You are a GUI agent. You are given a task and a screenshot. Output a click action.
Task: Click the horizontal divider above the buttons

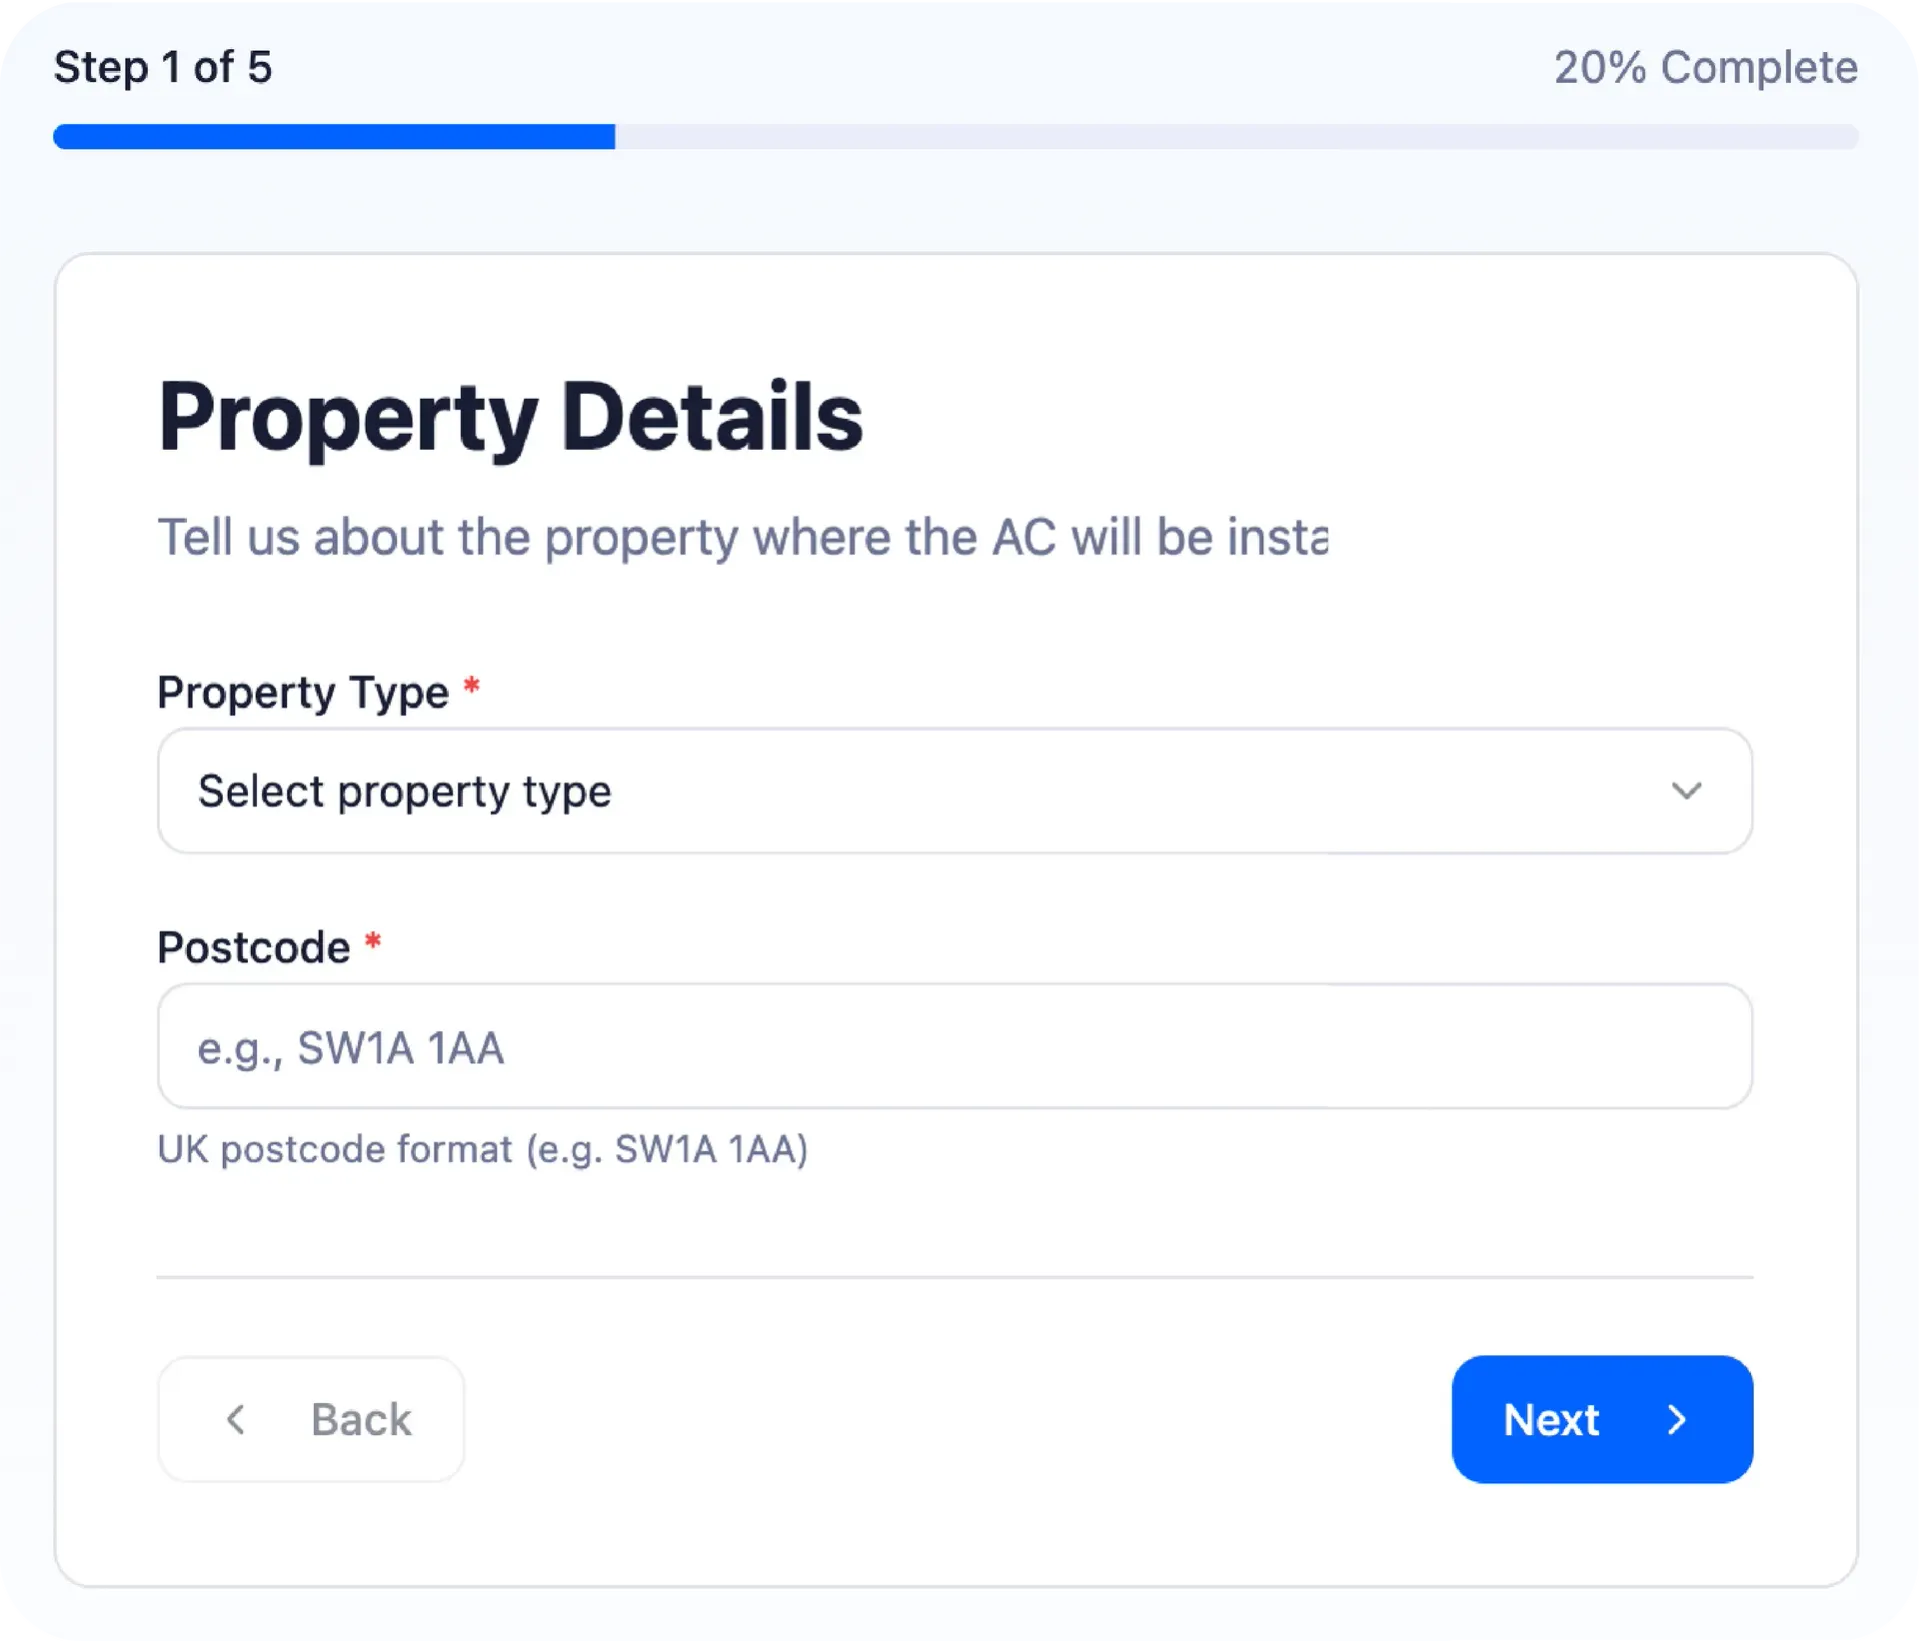(954, 1277)
